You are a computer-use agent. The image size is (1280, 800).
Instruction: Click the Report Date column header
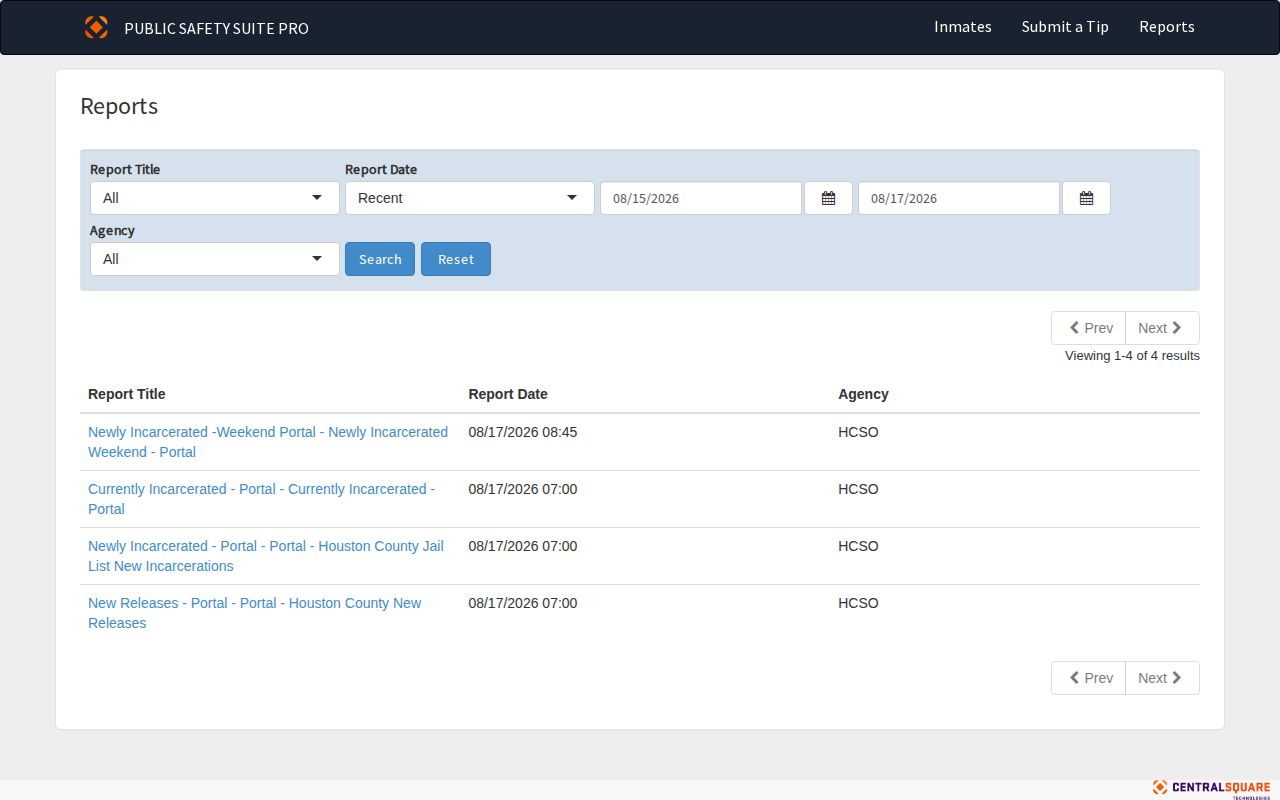pyautogui.click(x=508, y=394)
